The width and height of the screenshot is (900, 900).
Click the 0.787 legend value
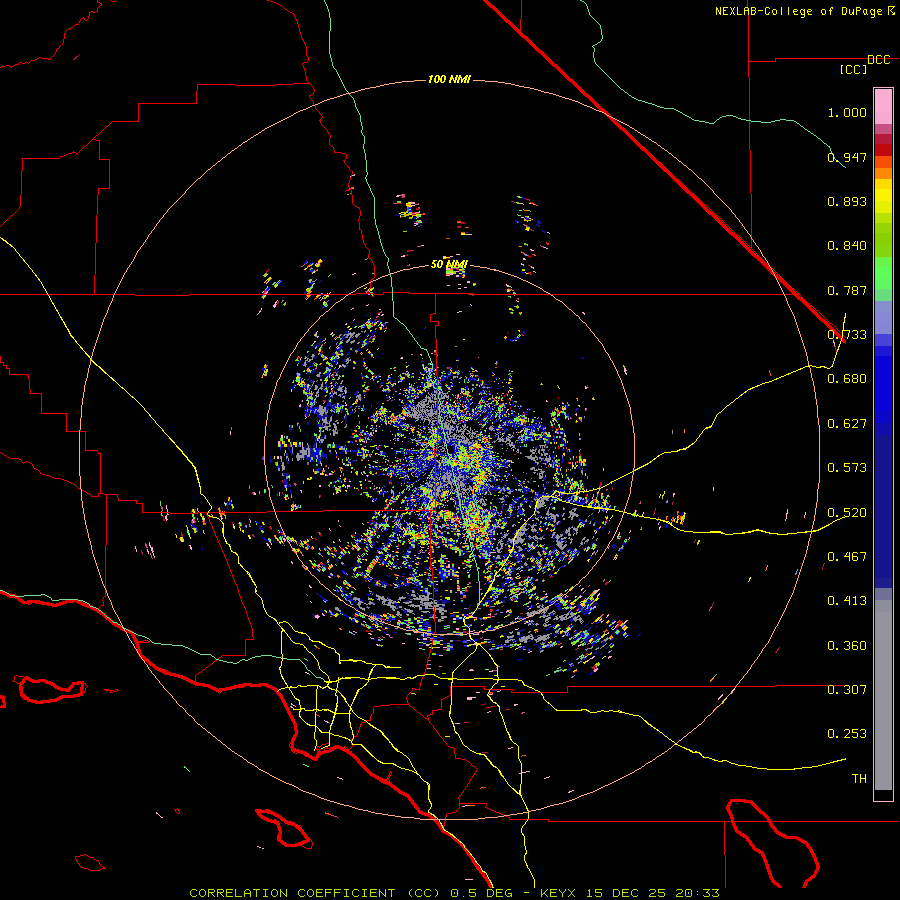point(847,290)
